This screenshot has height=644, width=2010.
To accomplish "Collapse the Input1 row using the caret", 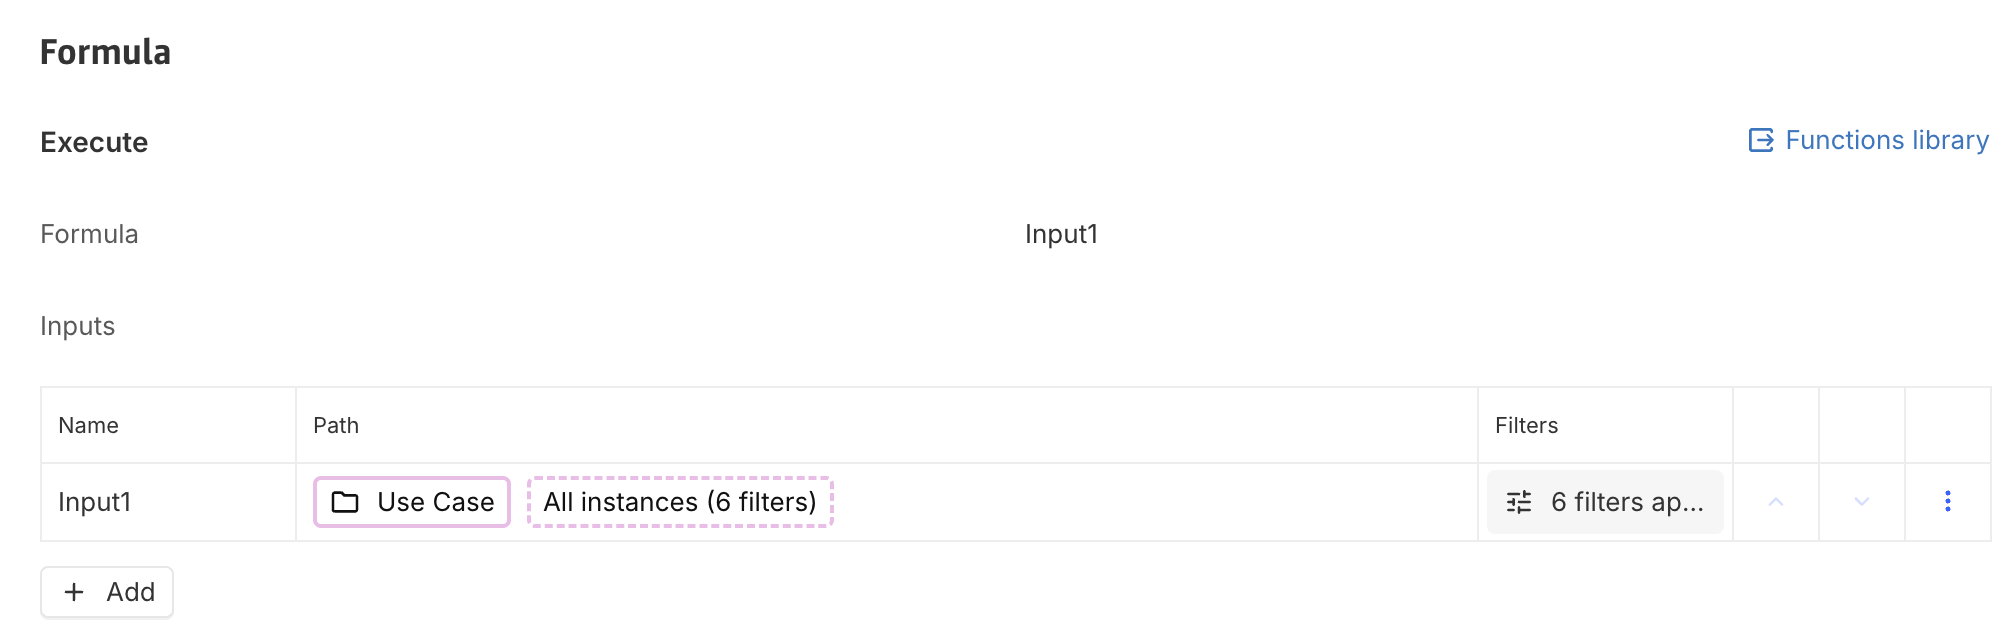I will click(1775, 502).
